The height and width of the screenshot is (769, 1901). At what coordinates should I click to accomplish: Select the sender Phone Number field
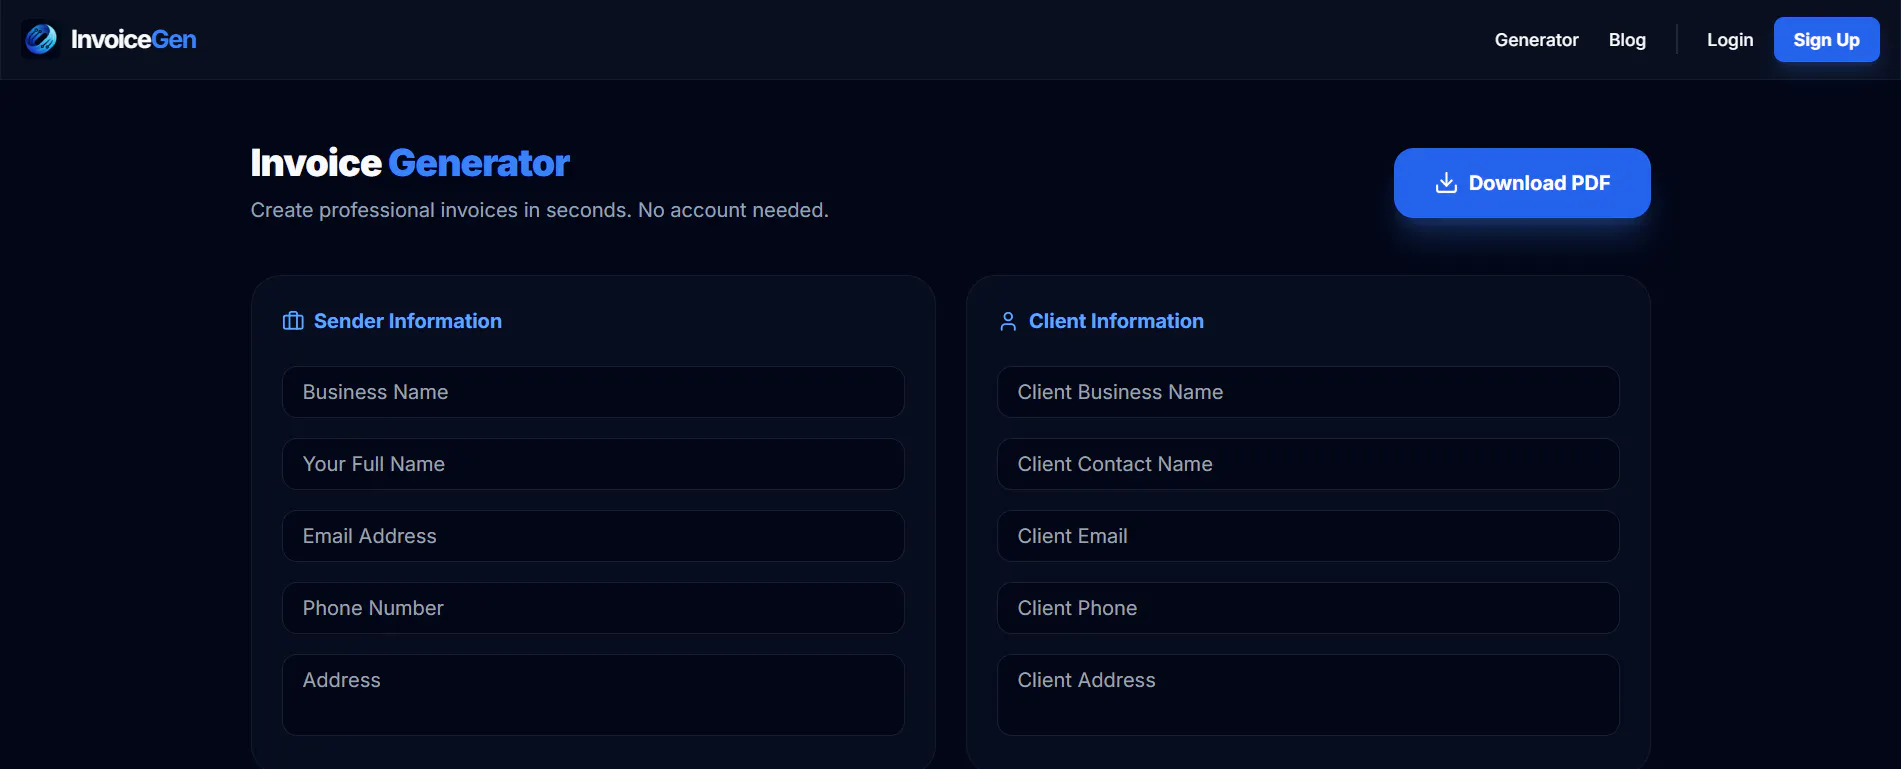click(593, 608)
